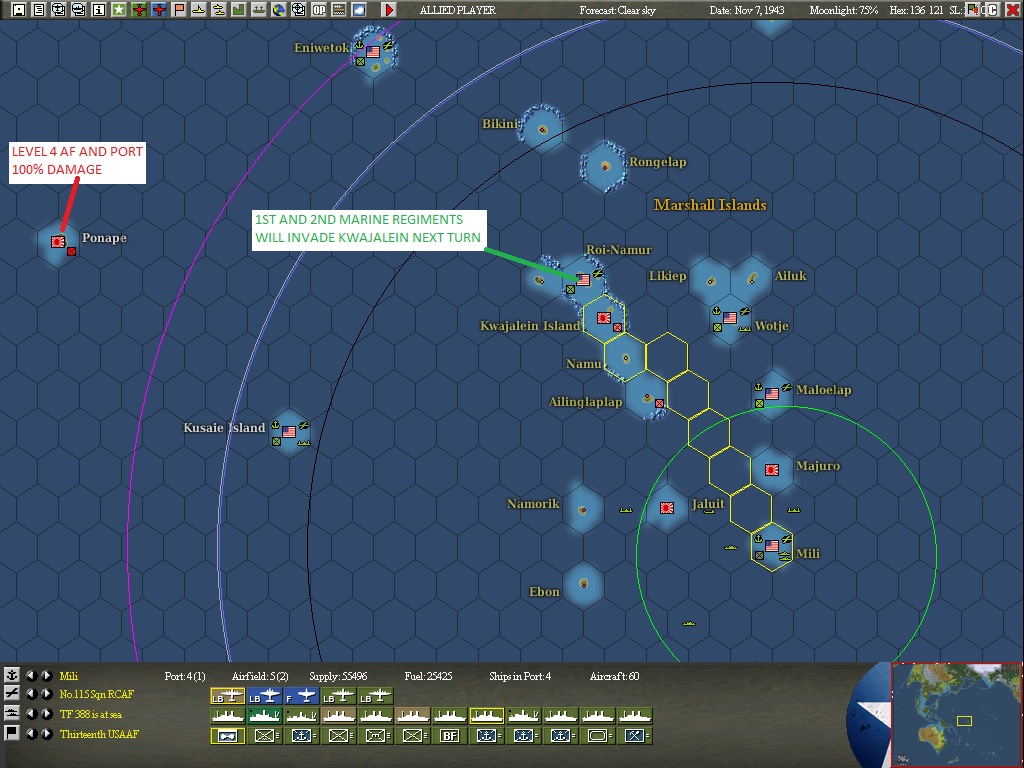Select the blue 'F' fighter air unit
The height and width of the screenshot is (768, 1024).
(x=301, y=696)
